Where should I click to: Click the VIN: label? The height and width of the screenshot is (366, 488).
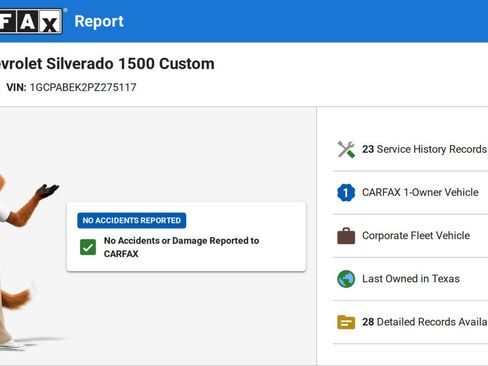click(16, 87)
